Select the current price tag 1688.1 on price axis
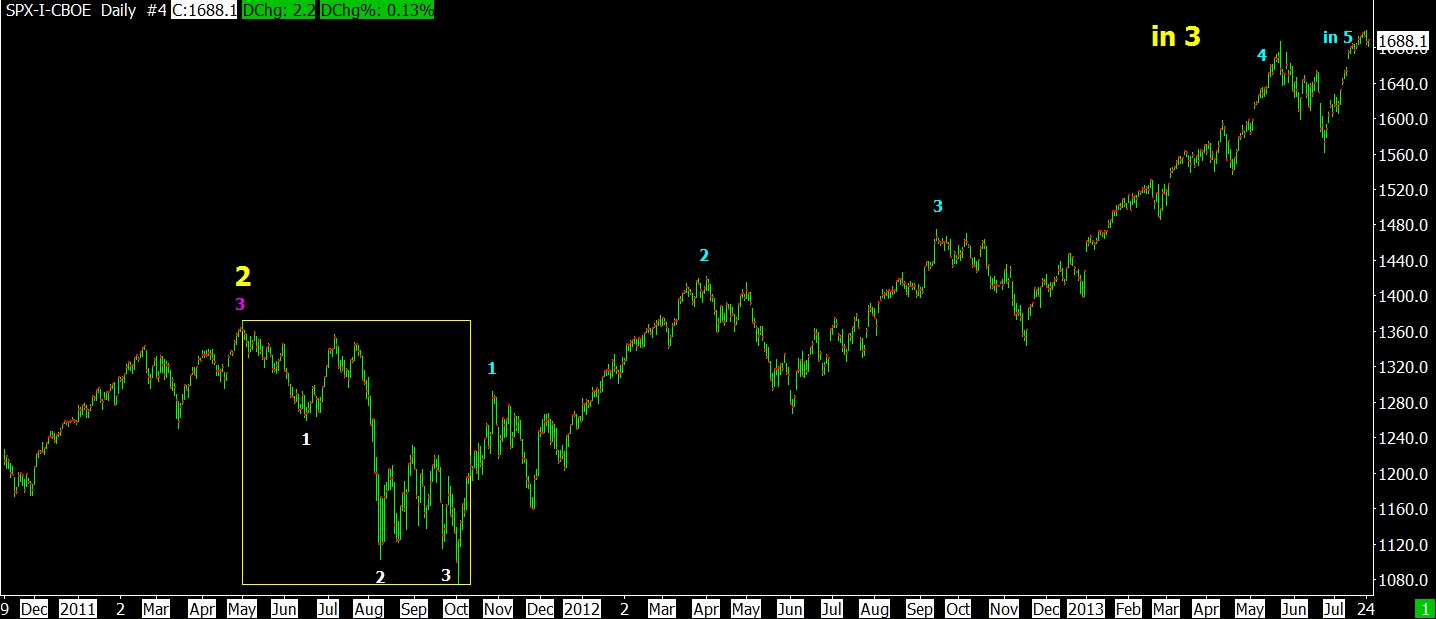The width and height of the screenshot is (1436, 619). point(1402,41)
